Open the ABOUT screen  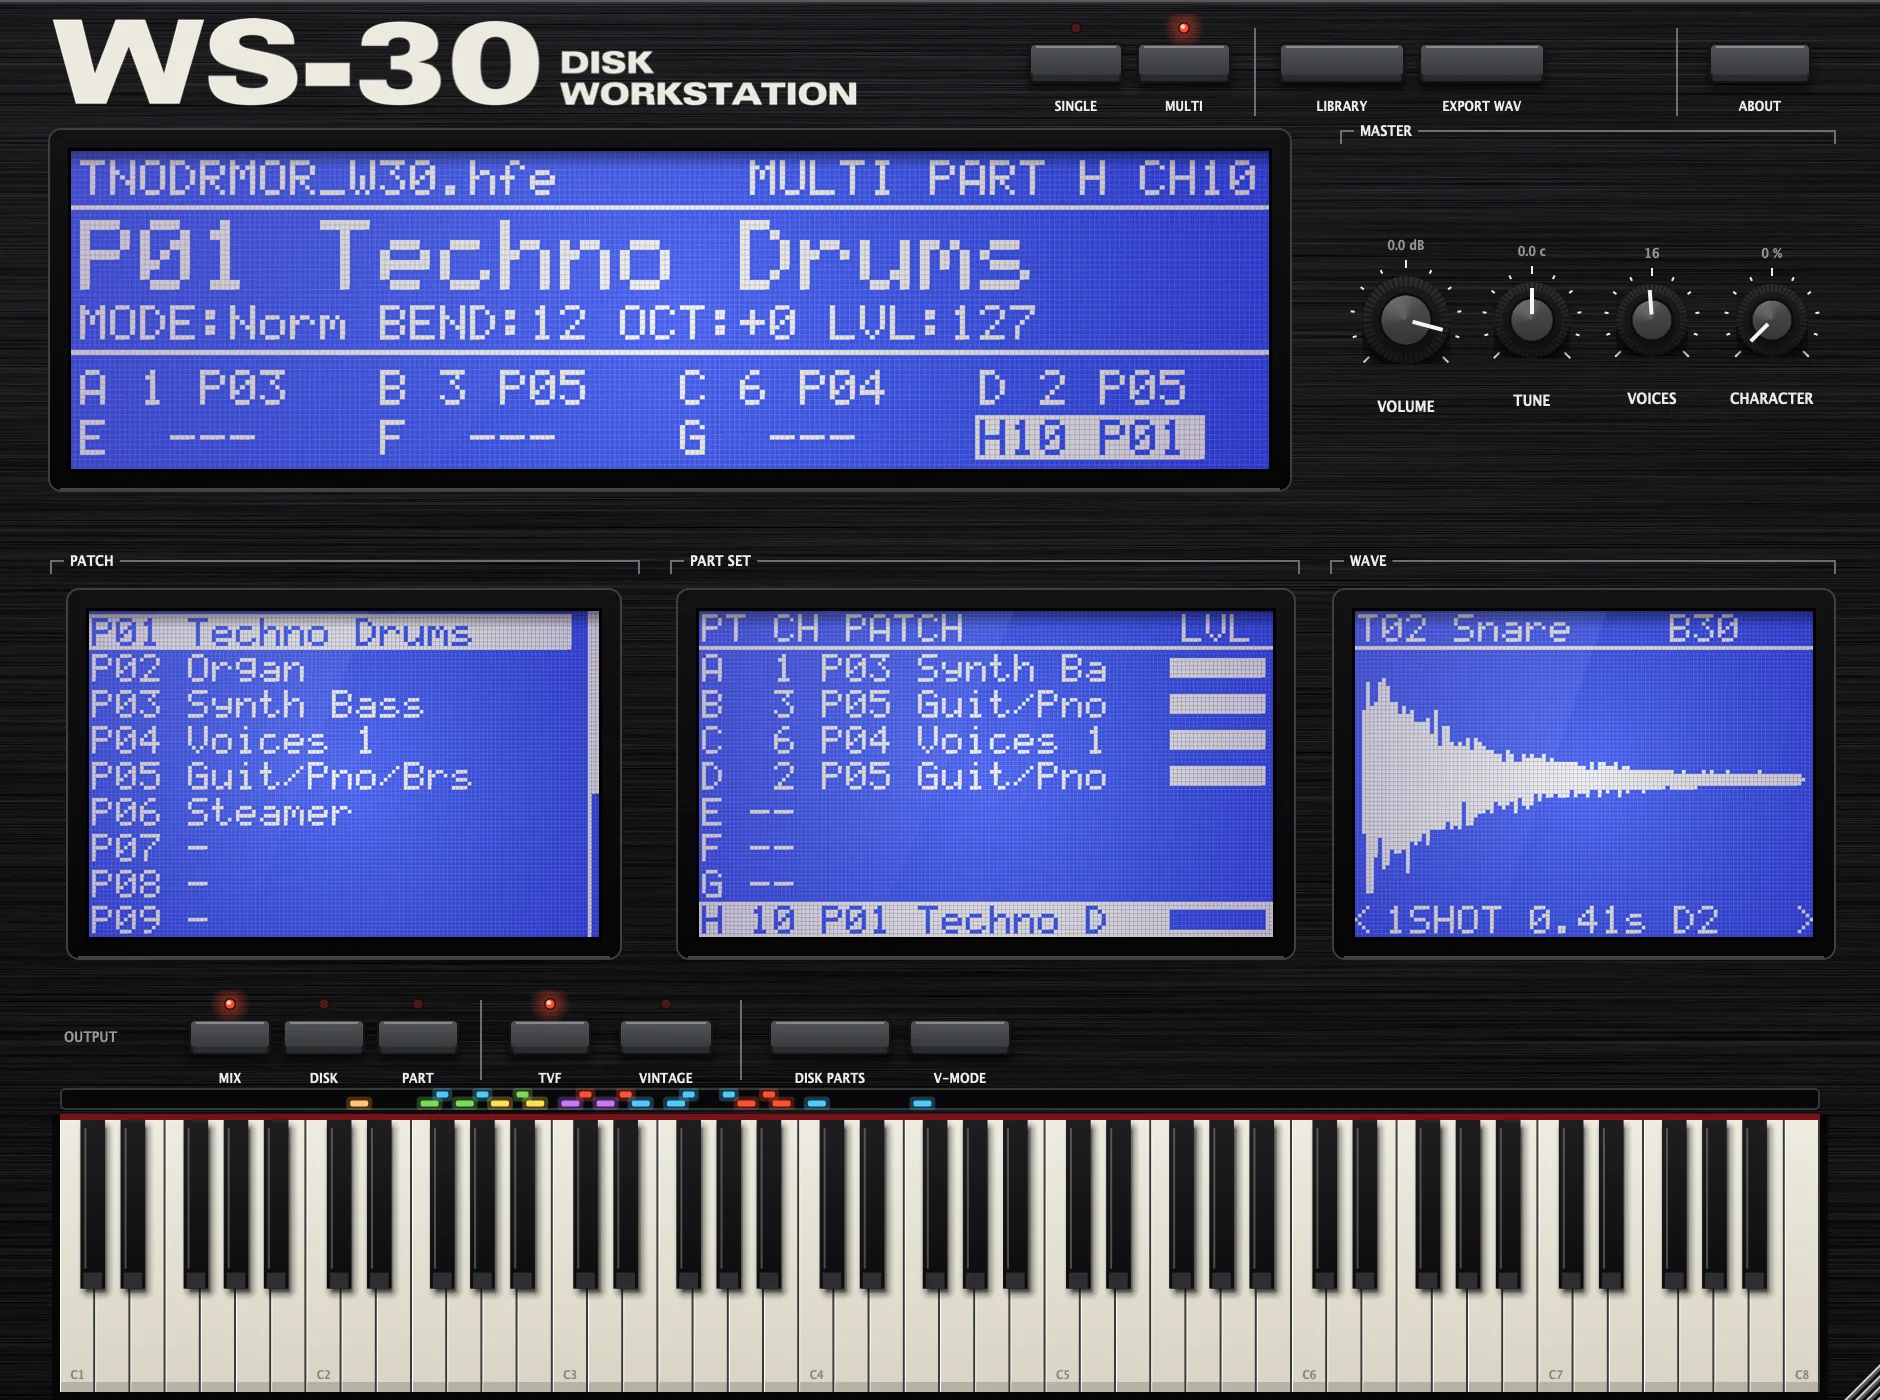pyautogui.click(x=1759, y=64)
